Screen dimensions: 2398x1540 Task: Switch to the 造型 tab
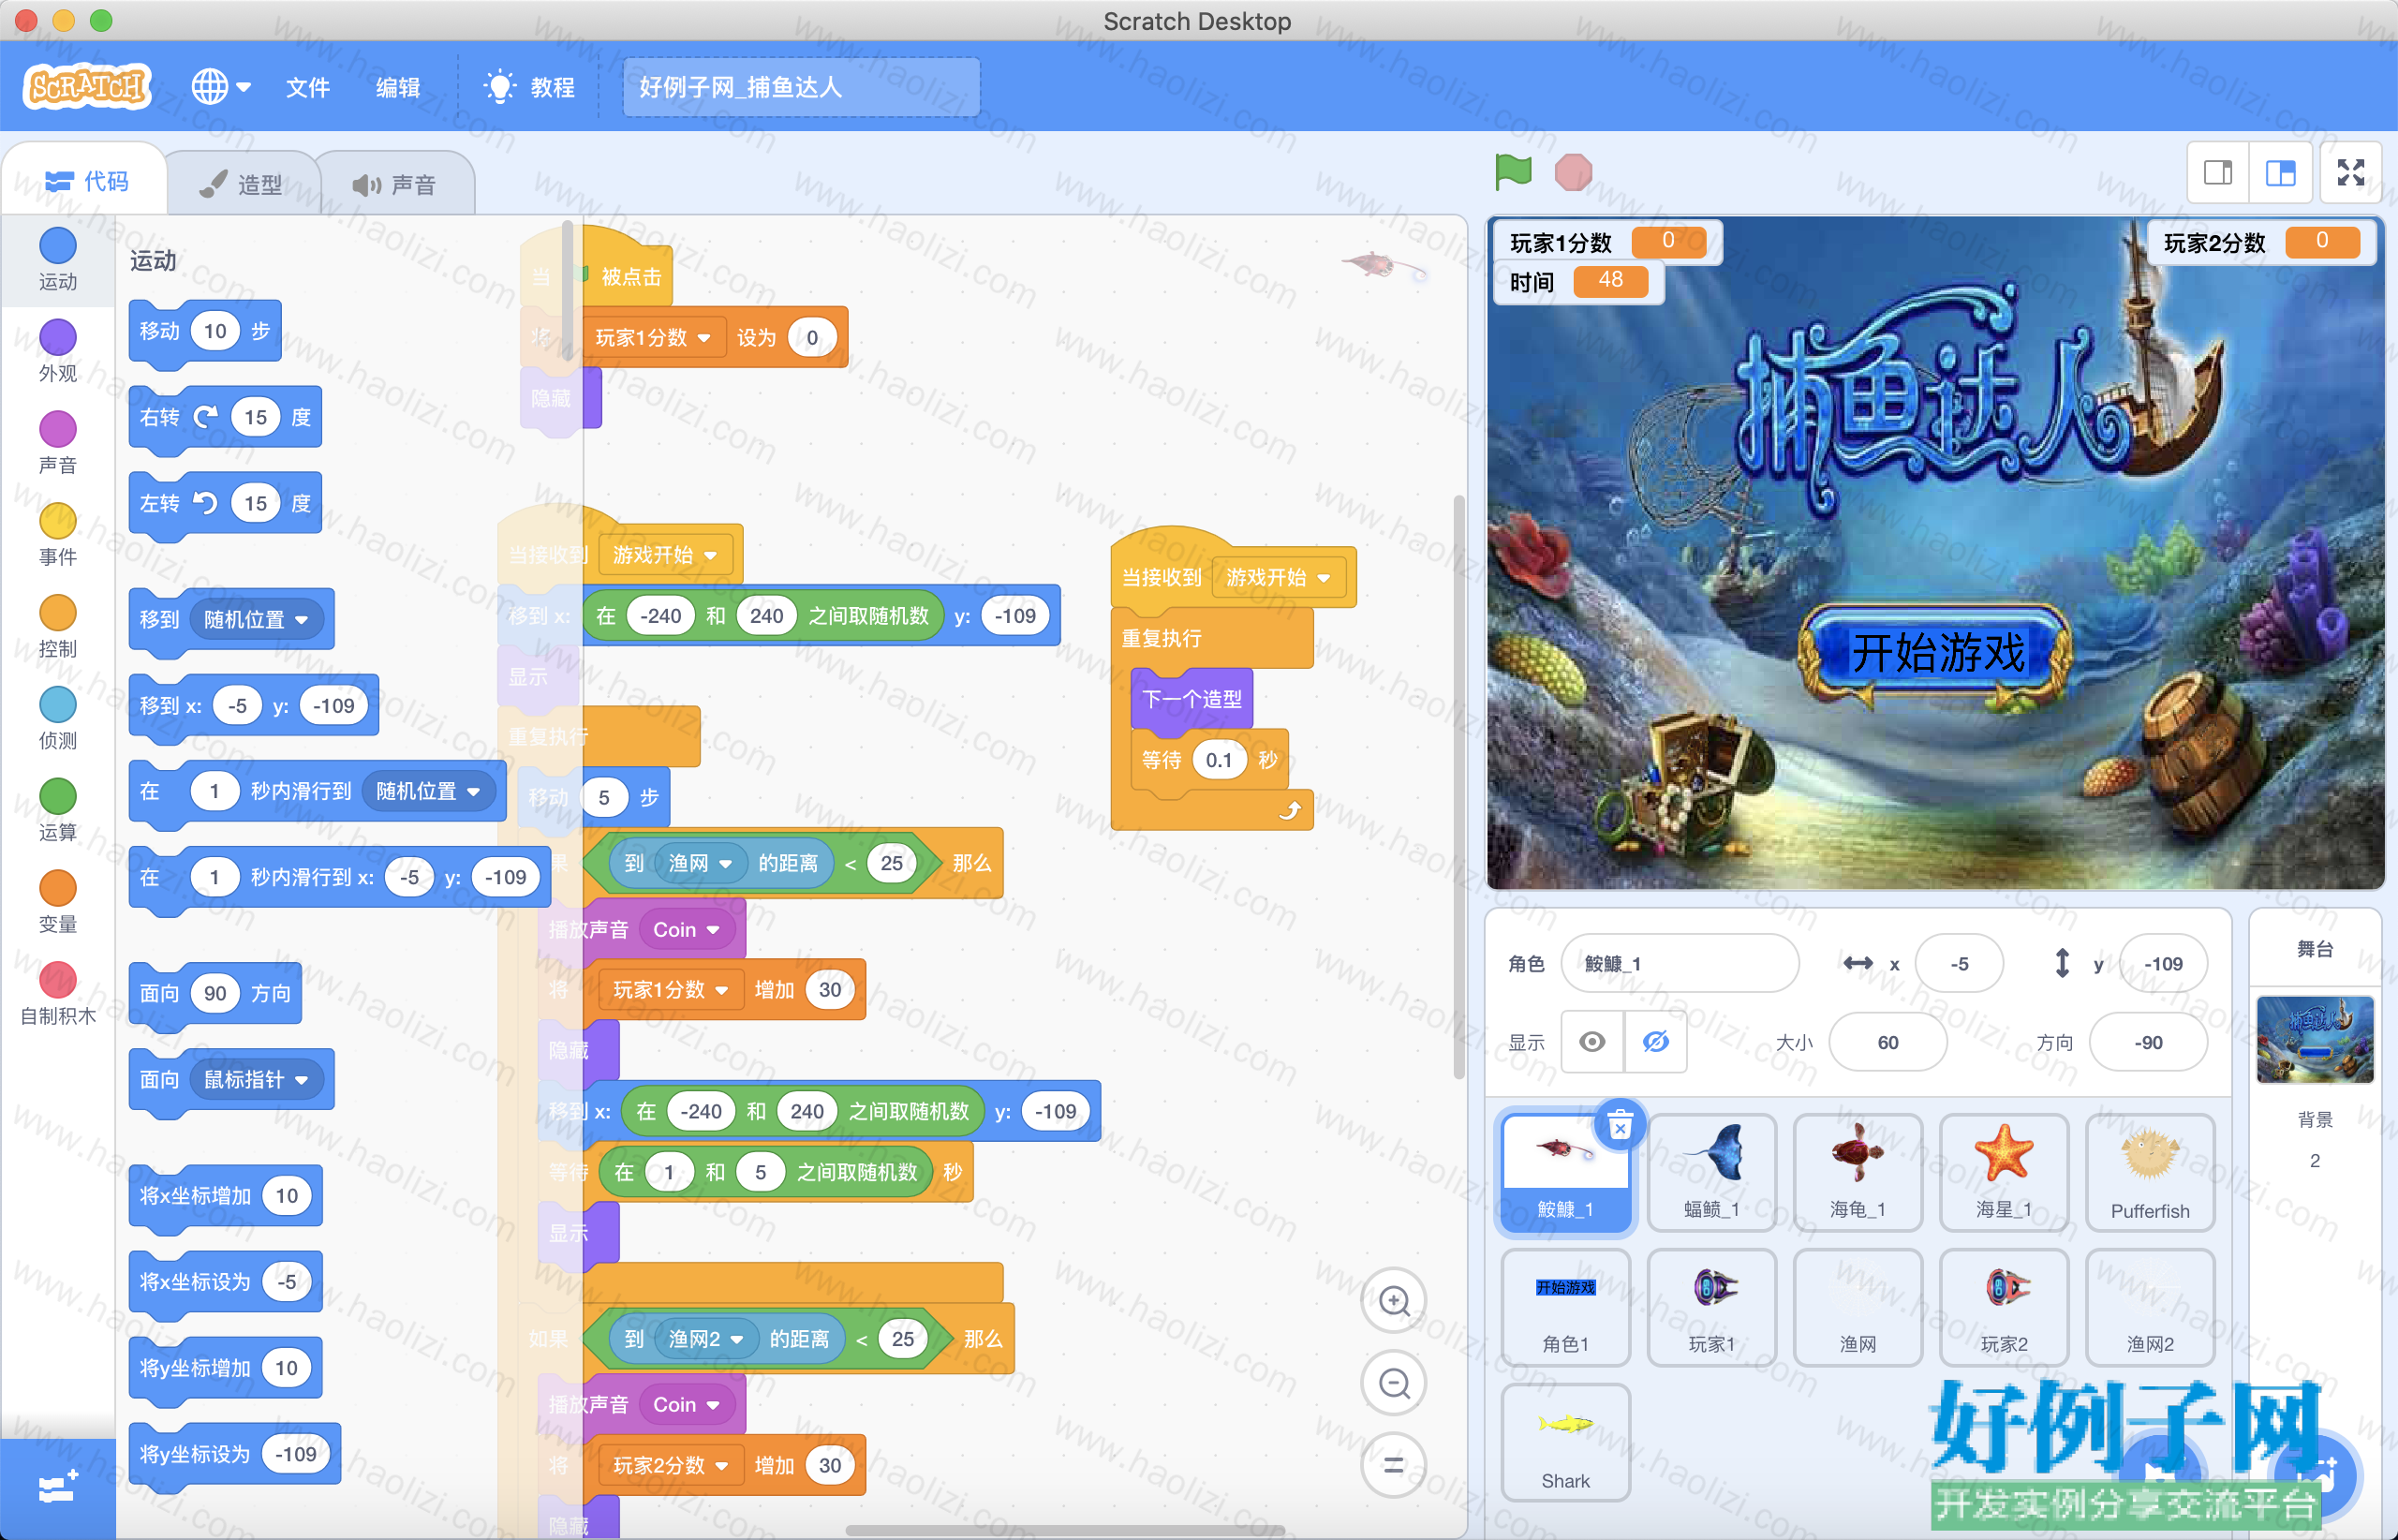[241, 184]
